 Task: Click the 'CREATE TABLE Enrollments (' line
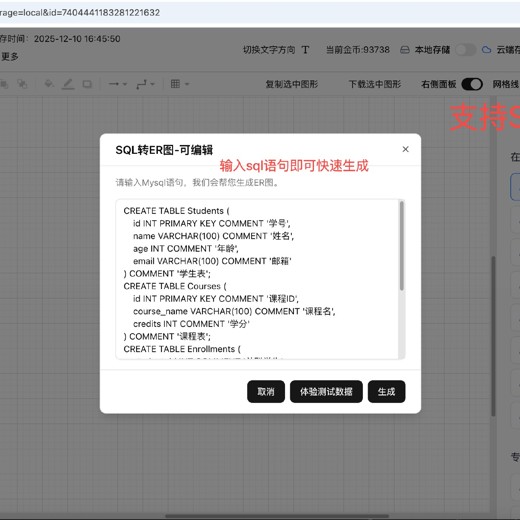pyautogui.click(x=182, y=349)
